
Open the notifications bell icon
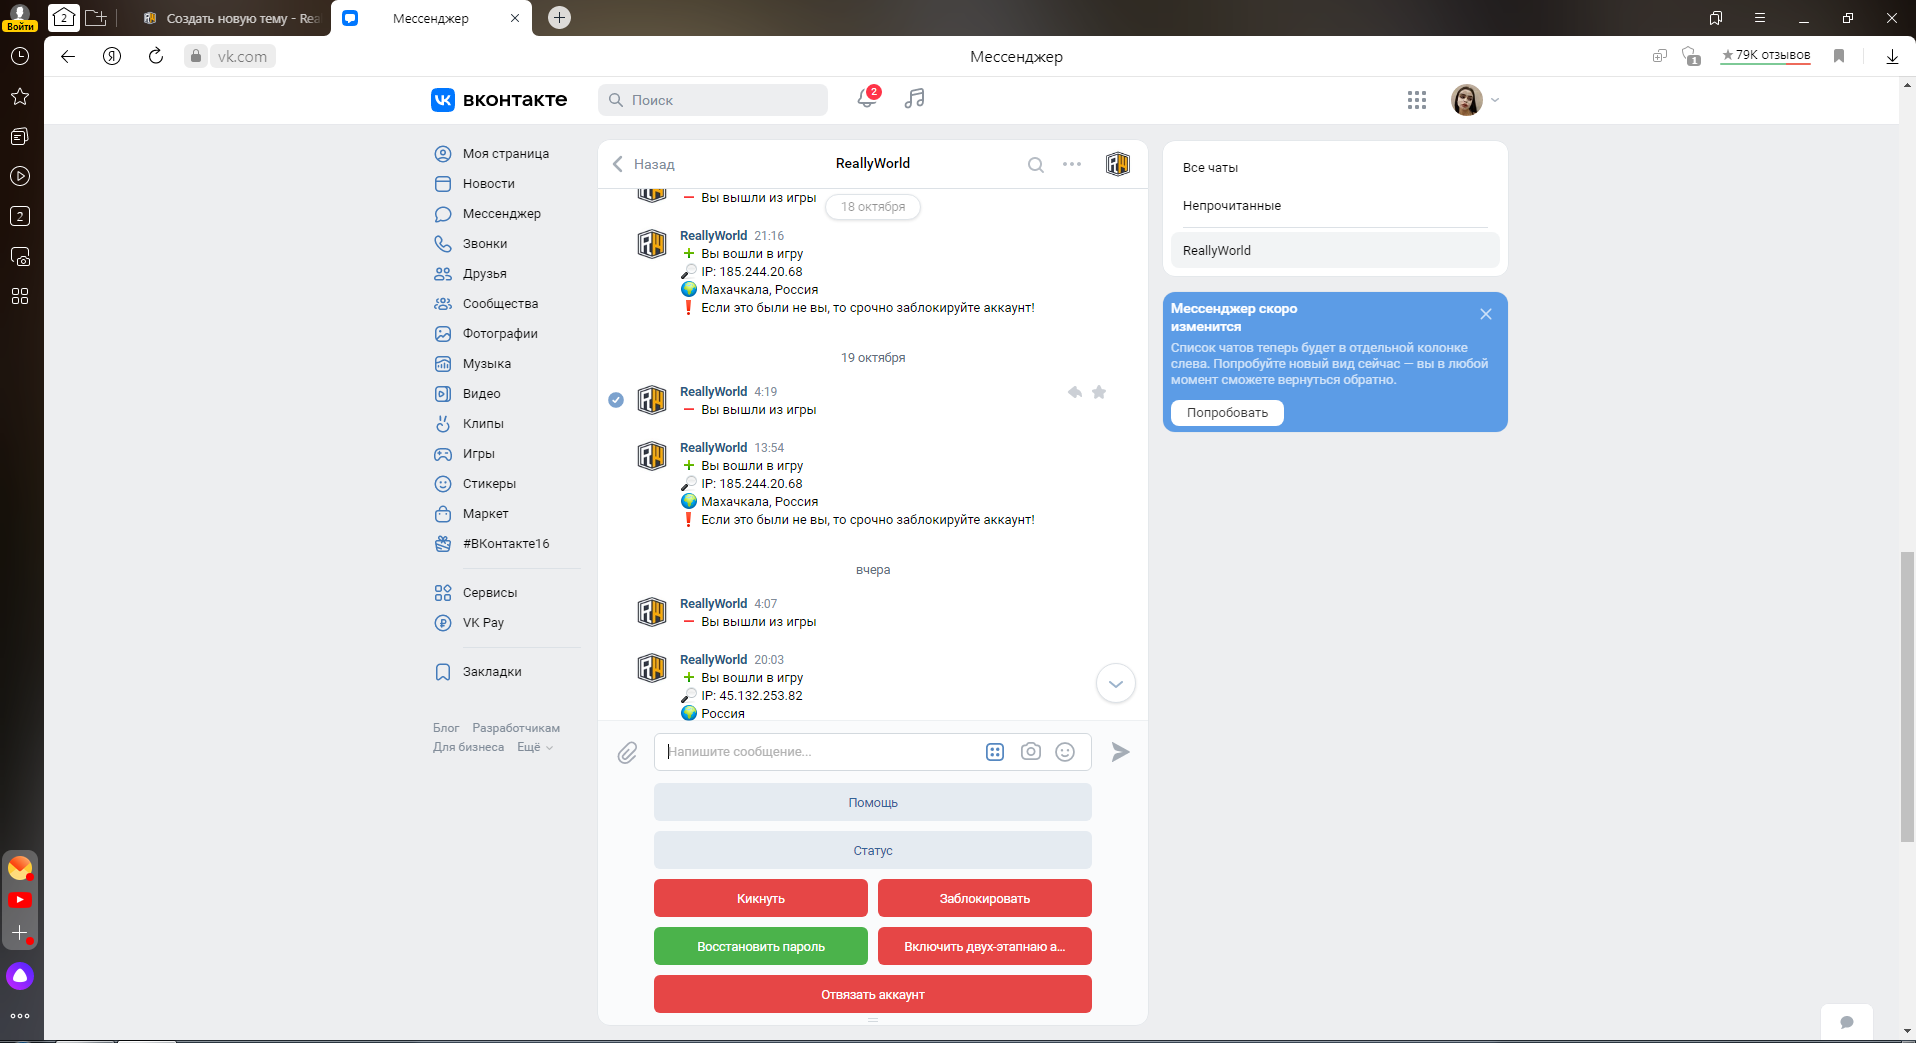point(867,98)
